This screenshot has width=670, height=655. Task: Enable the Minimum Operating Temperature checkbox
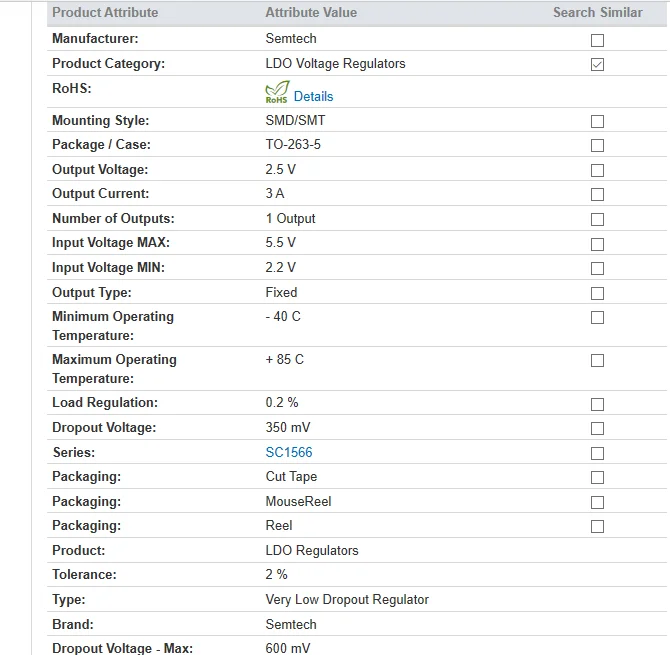597,317
